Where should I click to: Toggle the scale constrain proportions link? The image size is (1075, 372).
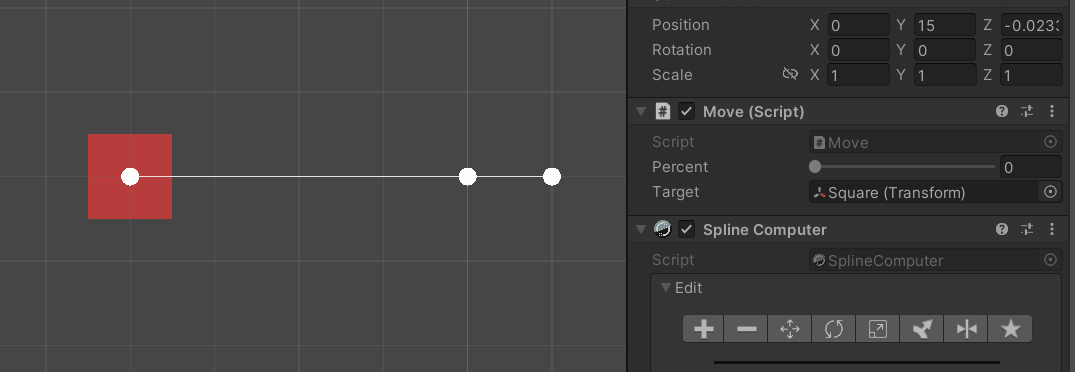[x=790, y=74]
